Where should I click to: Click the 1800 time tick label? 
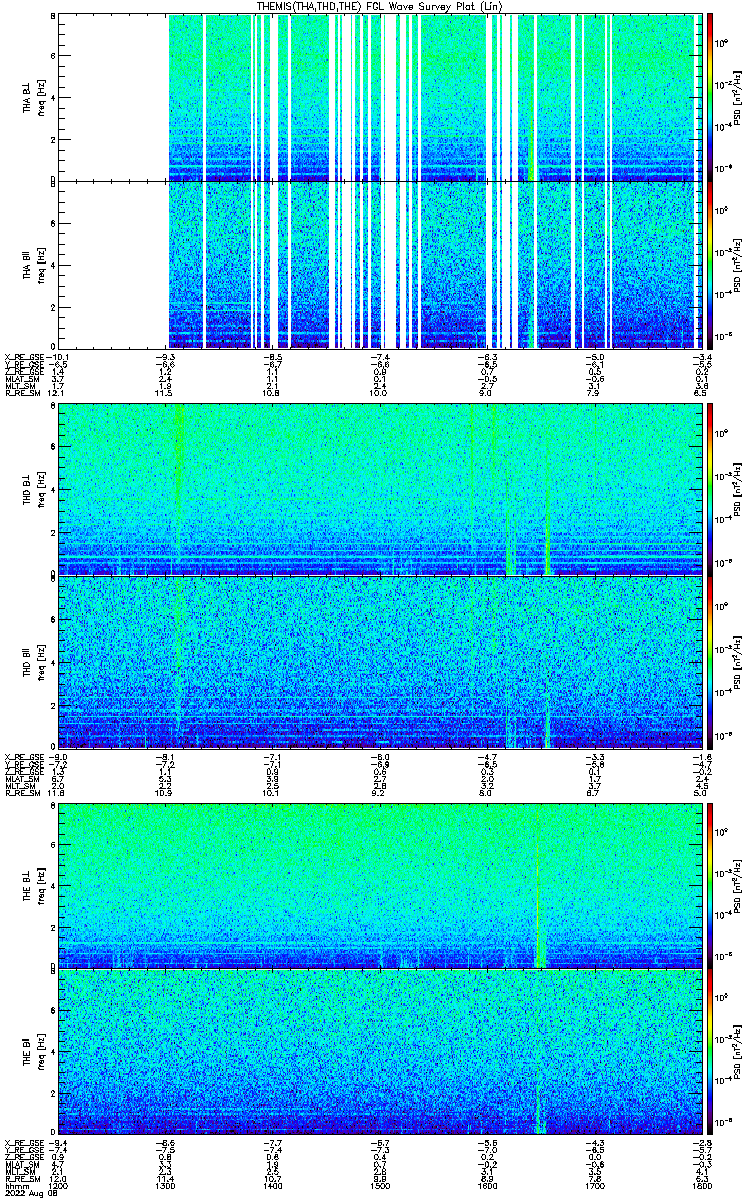[x=701, y=1185]
